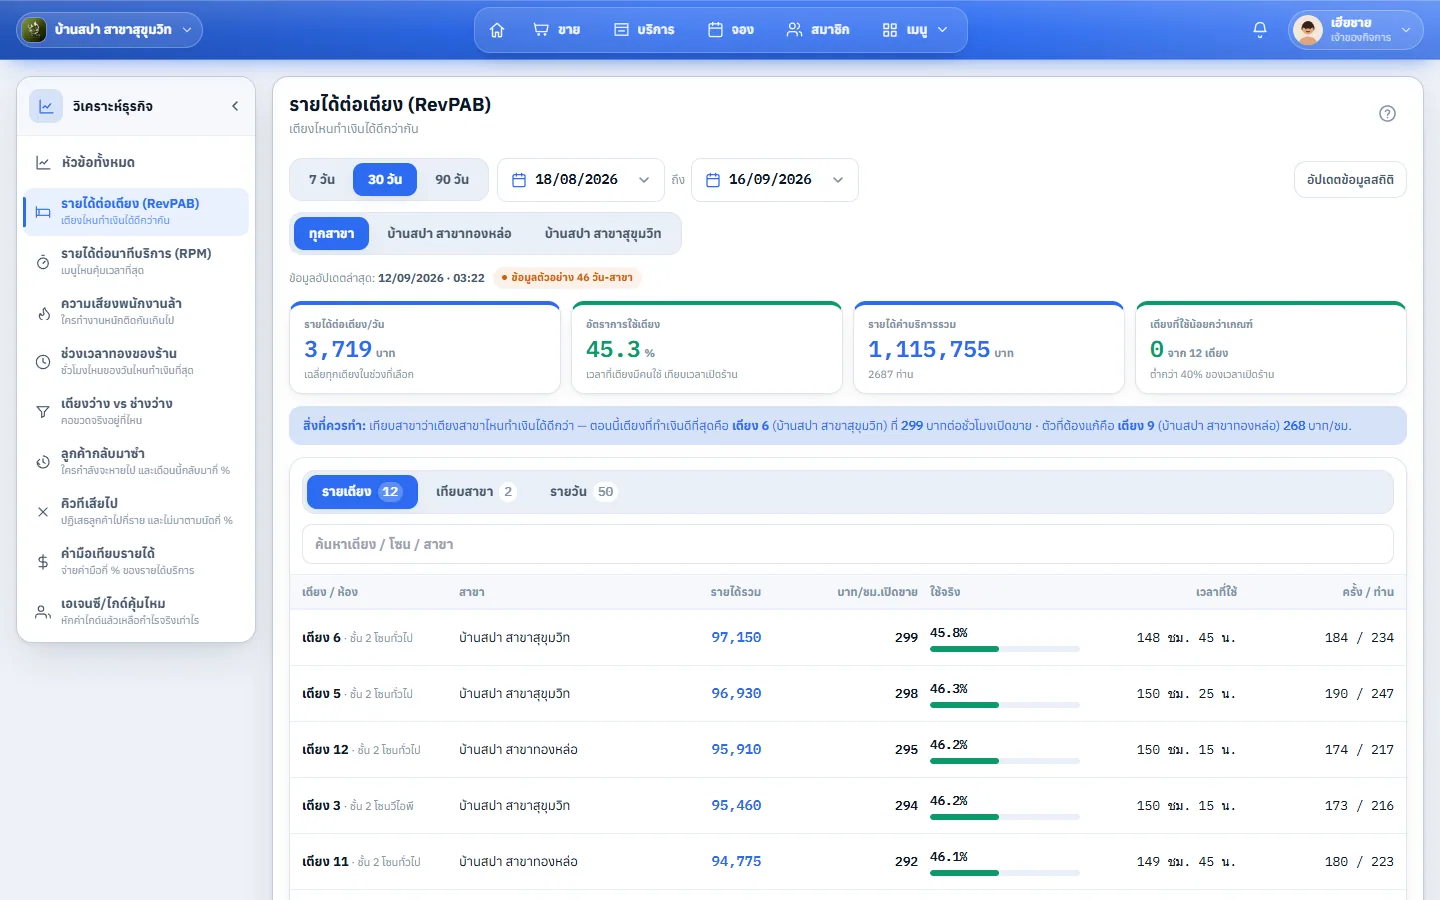This screenshot has width=1440, height=900.
Task: Click the spa branch logo icon
Action: pyautogui.click(x=34, y=30)
